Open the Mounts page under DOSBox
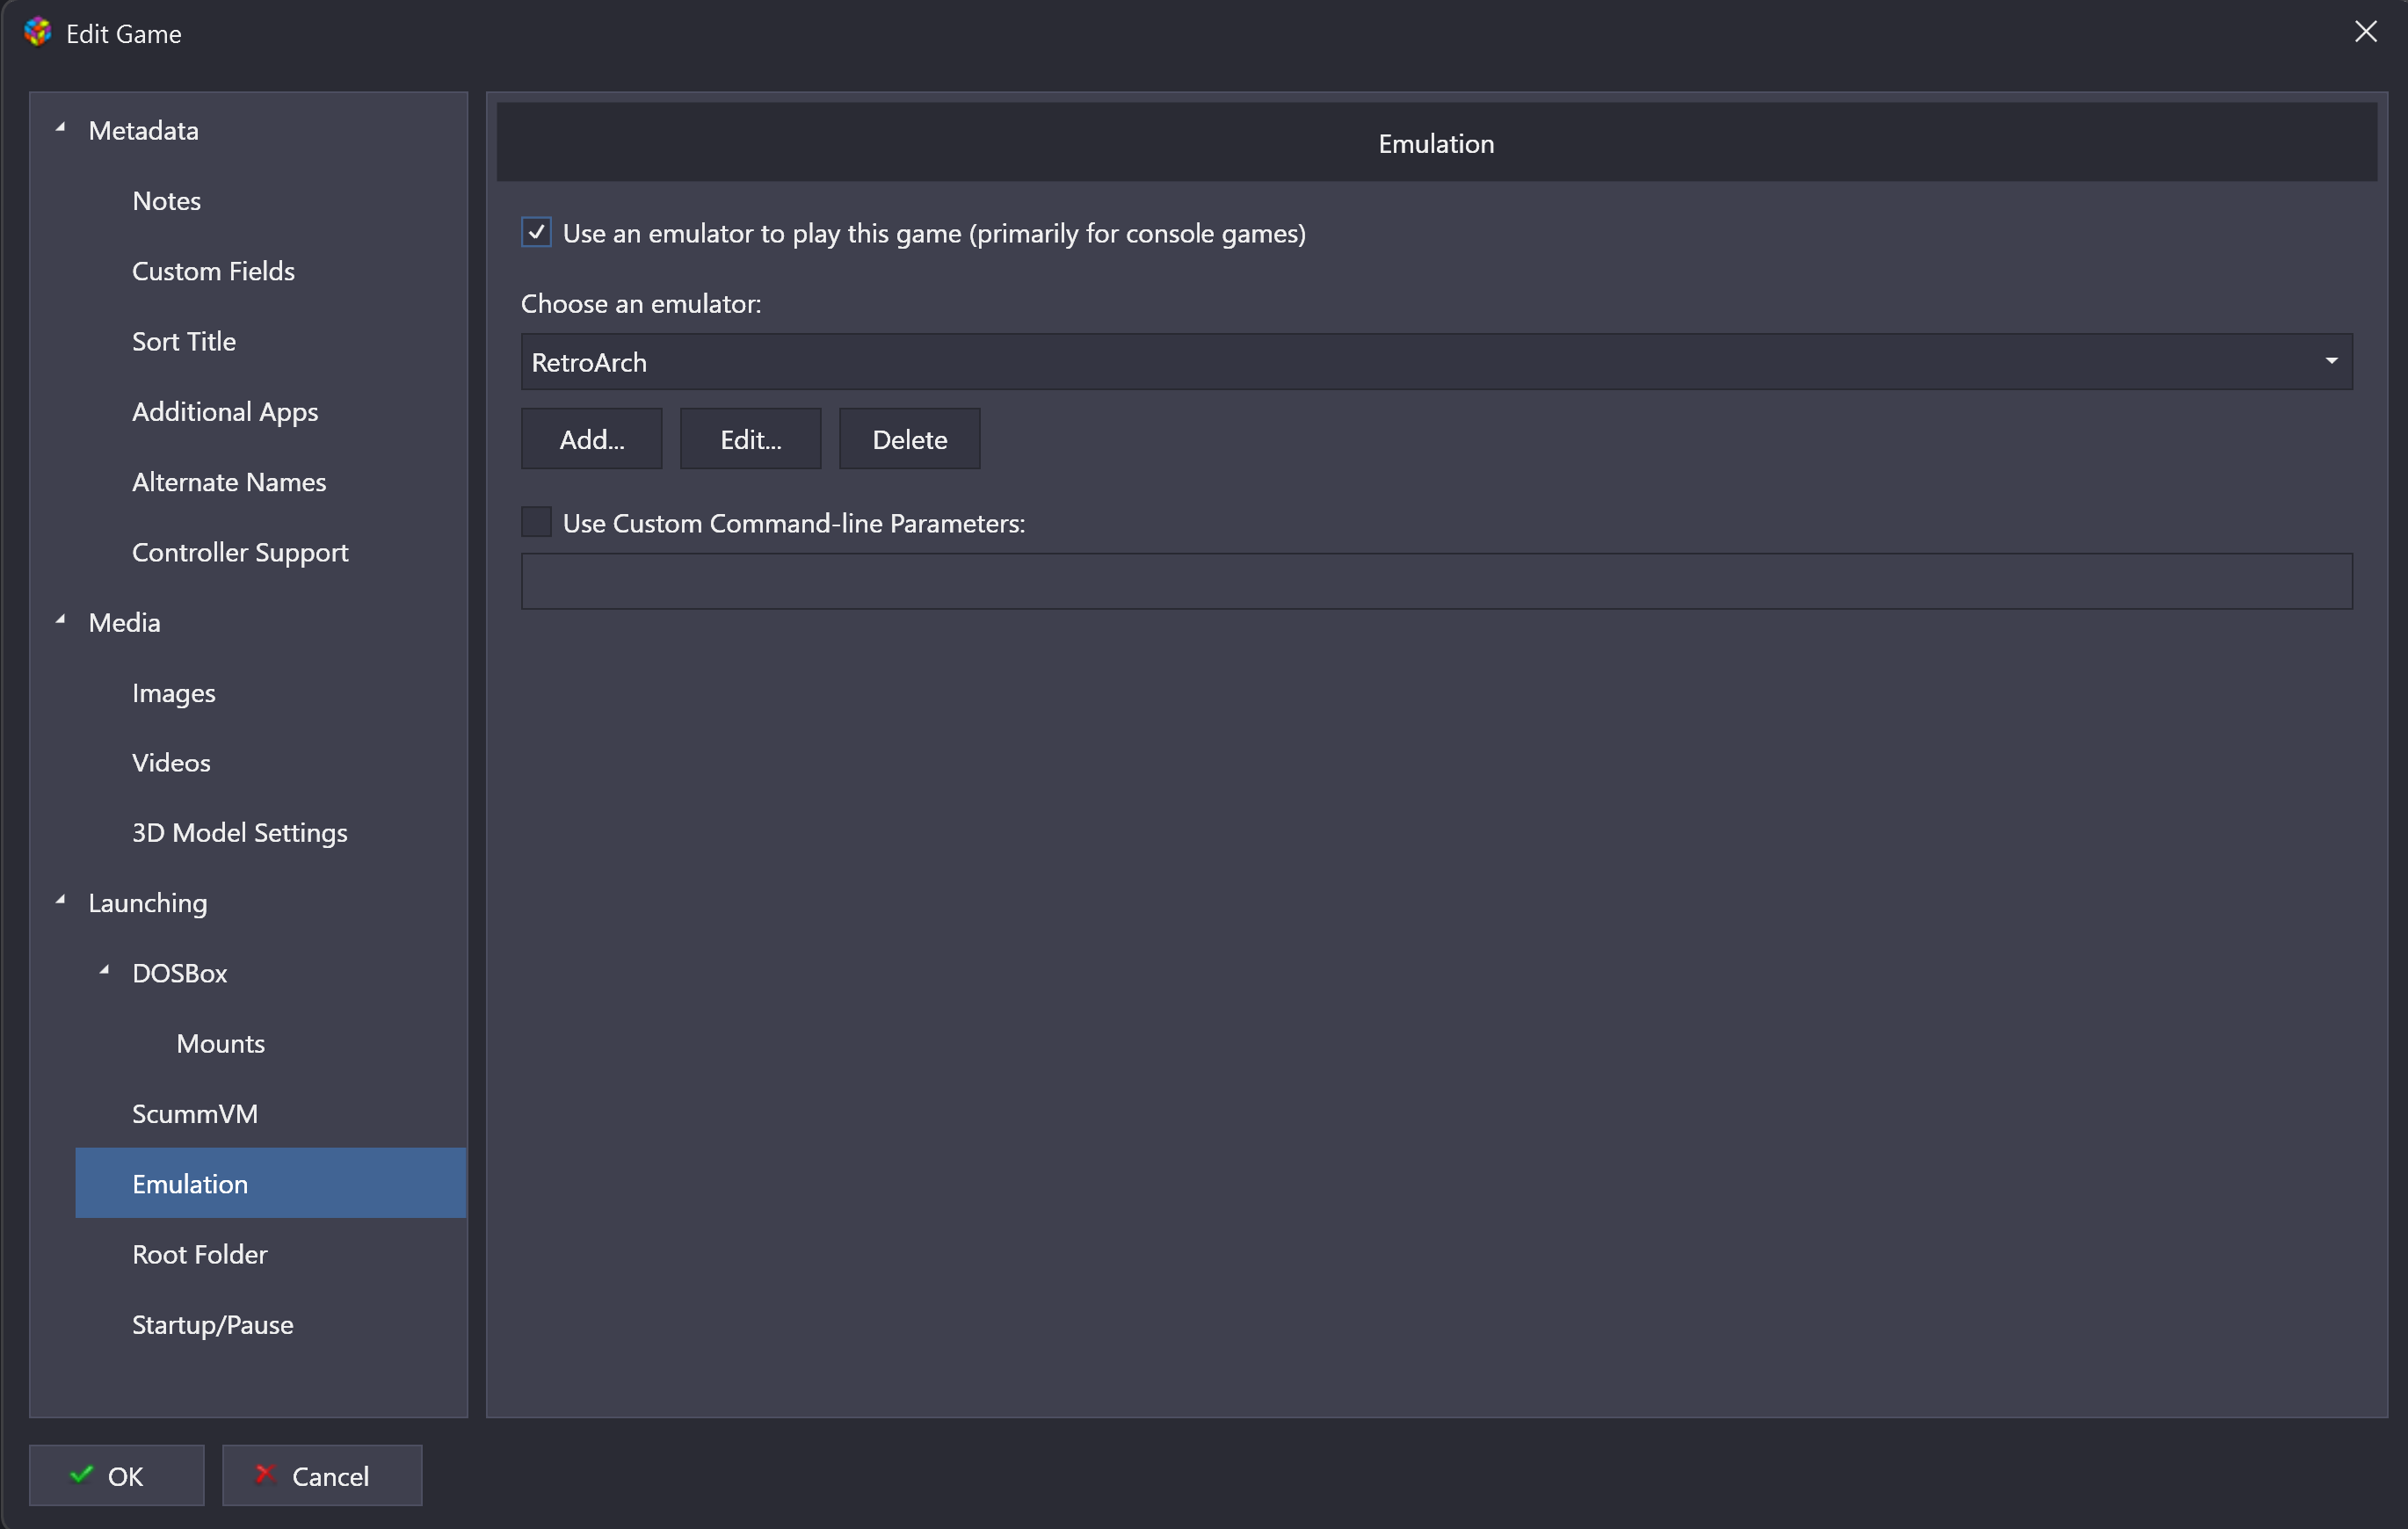 [x=220, y=1044]
